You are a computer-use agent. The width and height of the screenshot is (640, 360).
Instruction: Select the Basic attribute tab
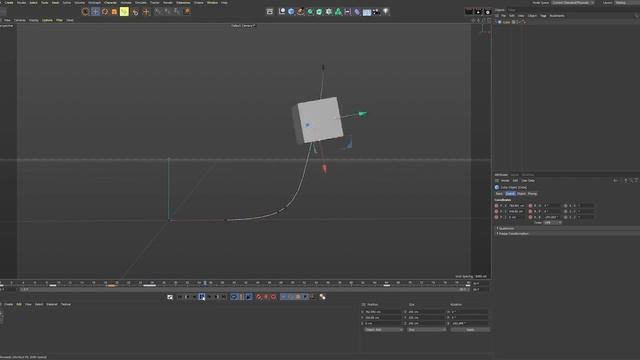(499, 193)
